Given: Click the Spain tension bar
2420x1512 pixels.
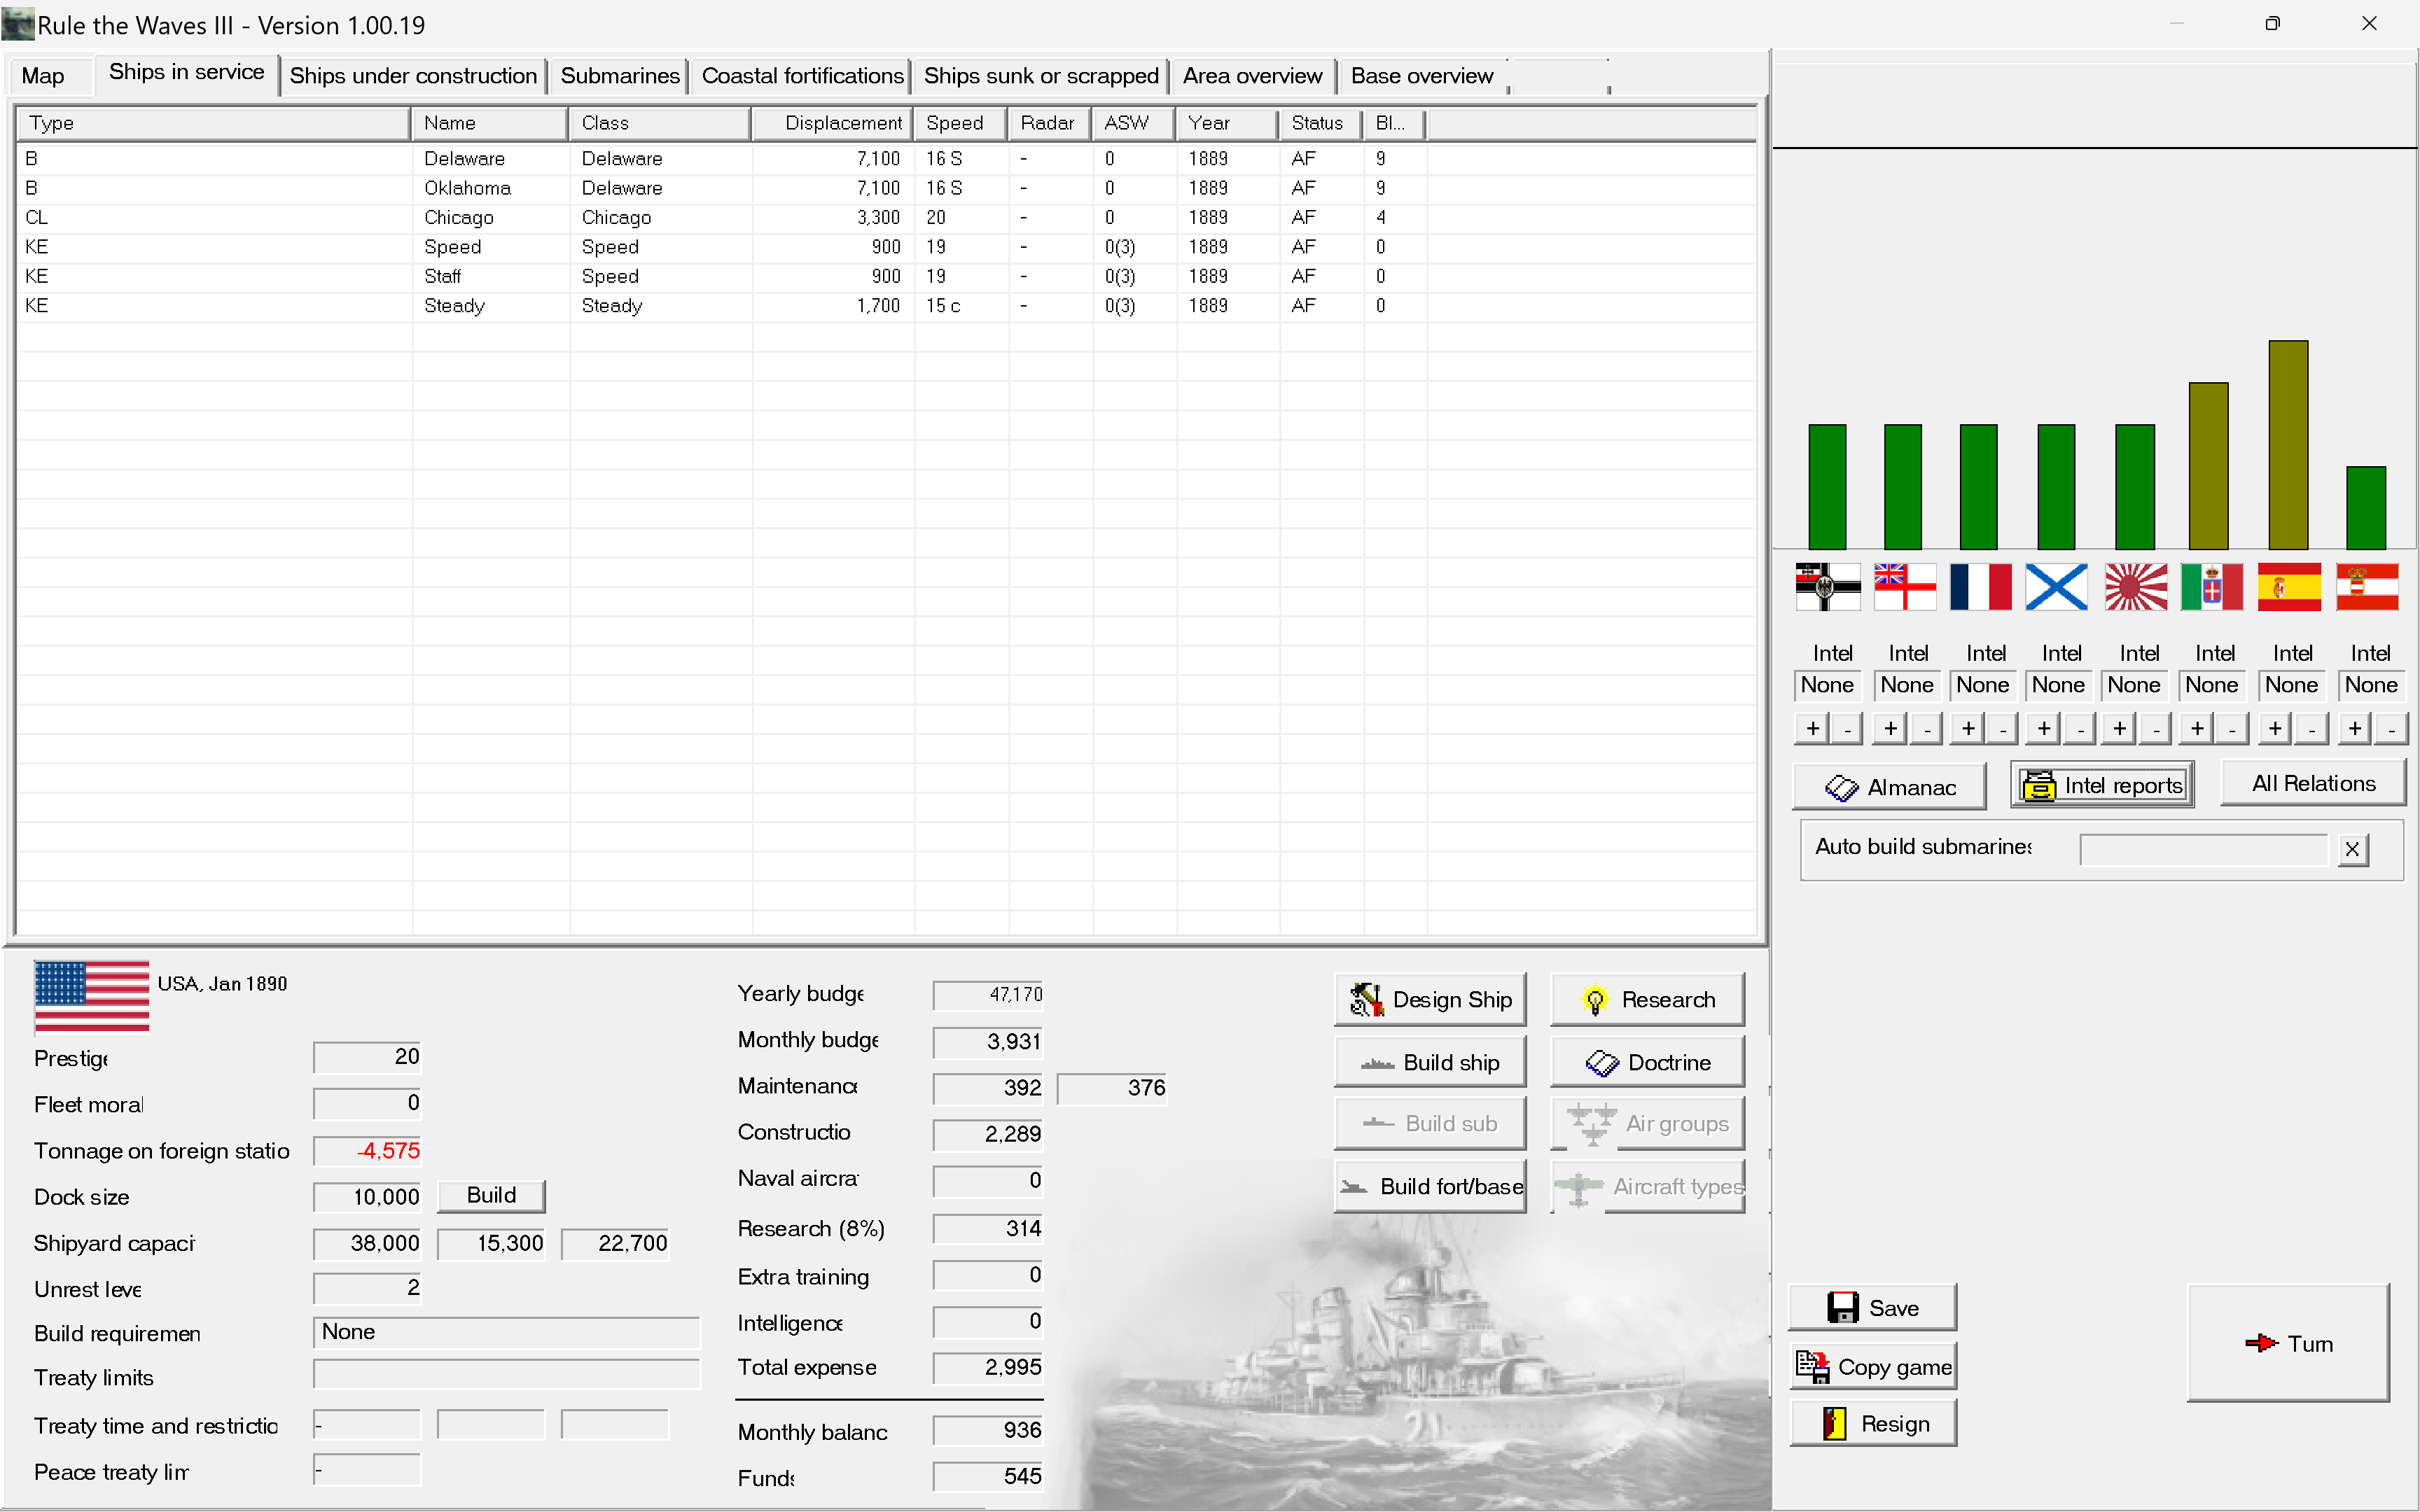Looking at the screenshot, I should click(x=2288, y=445).
